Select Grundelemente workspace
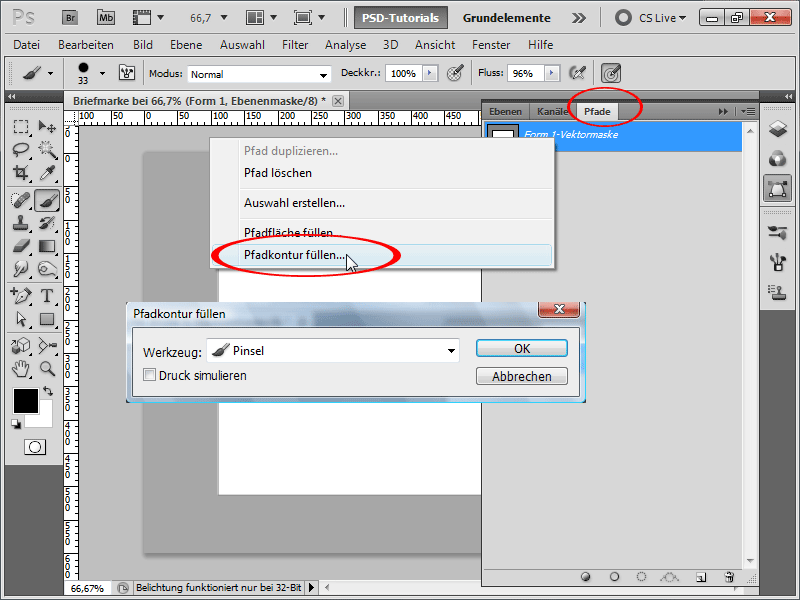800x600 pixels. point(506,18)
